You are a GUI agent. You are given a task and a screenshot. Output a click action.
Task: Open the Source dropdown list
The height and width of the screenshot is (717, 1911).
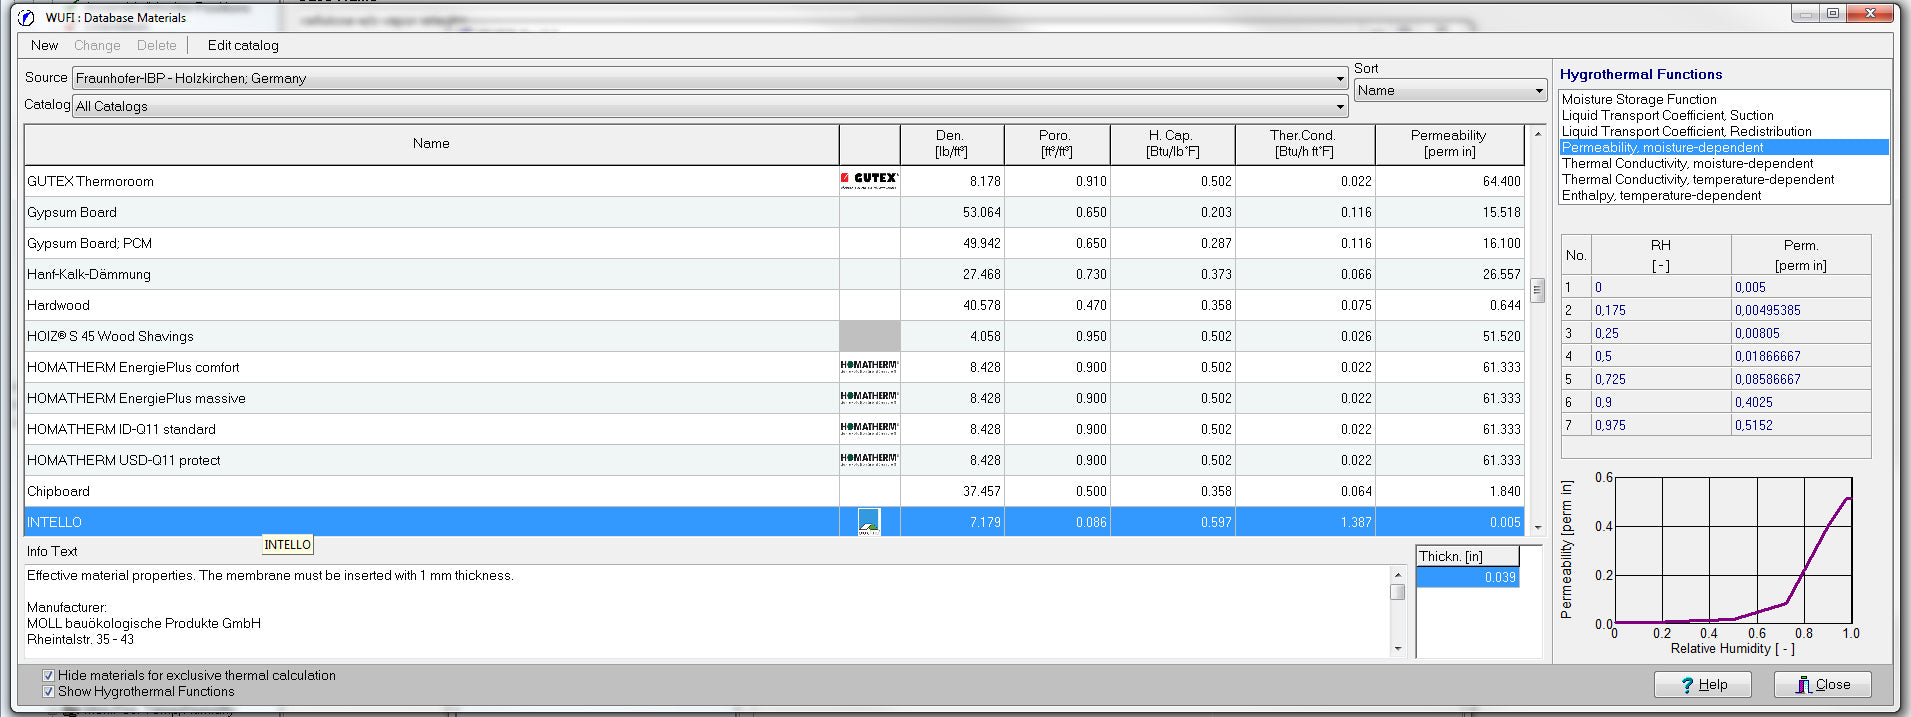(1340, 79)
